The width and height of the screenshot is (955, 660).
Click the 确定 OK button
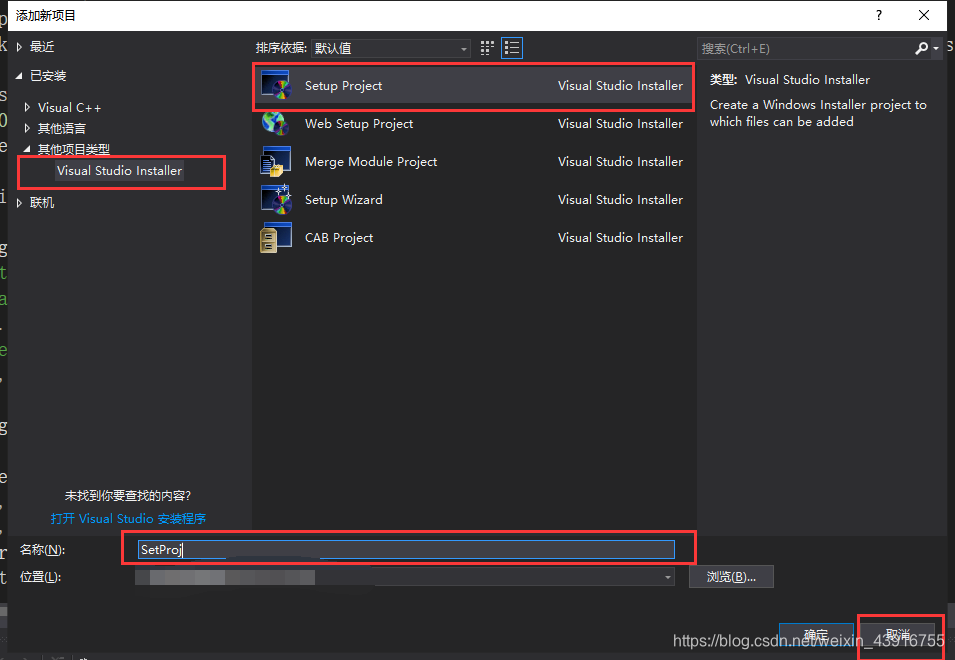pyautogui.click(x=816, y=635)
